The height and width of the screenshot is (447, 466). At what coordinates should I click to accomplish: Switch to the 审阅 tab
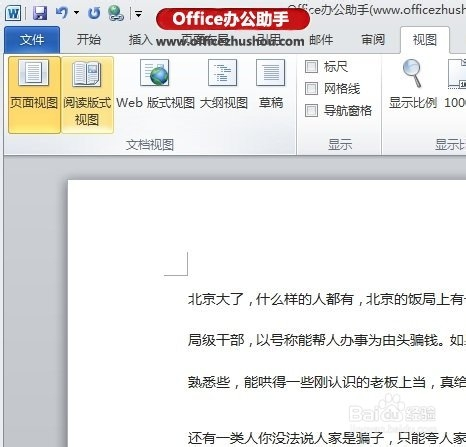[373, 40]
